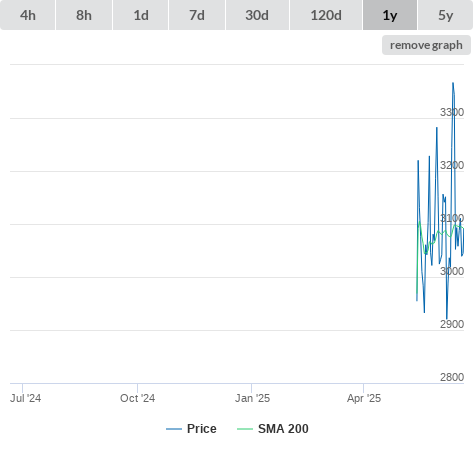Click the Oct '24 axis label
Viewport: 474px width, 455px height.
pos(137,398)
